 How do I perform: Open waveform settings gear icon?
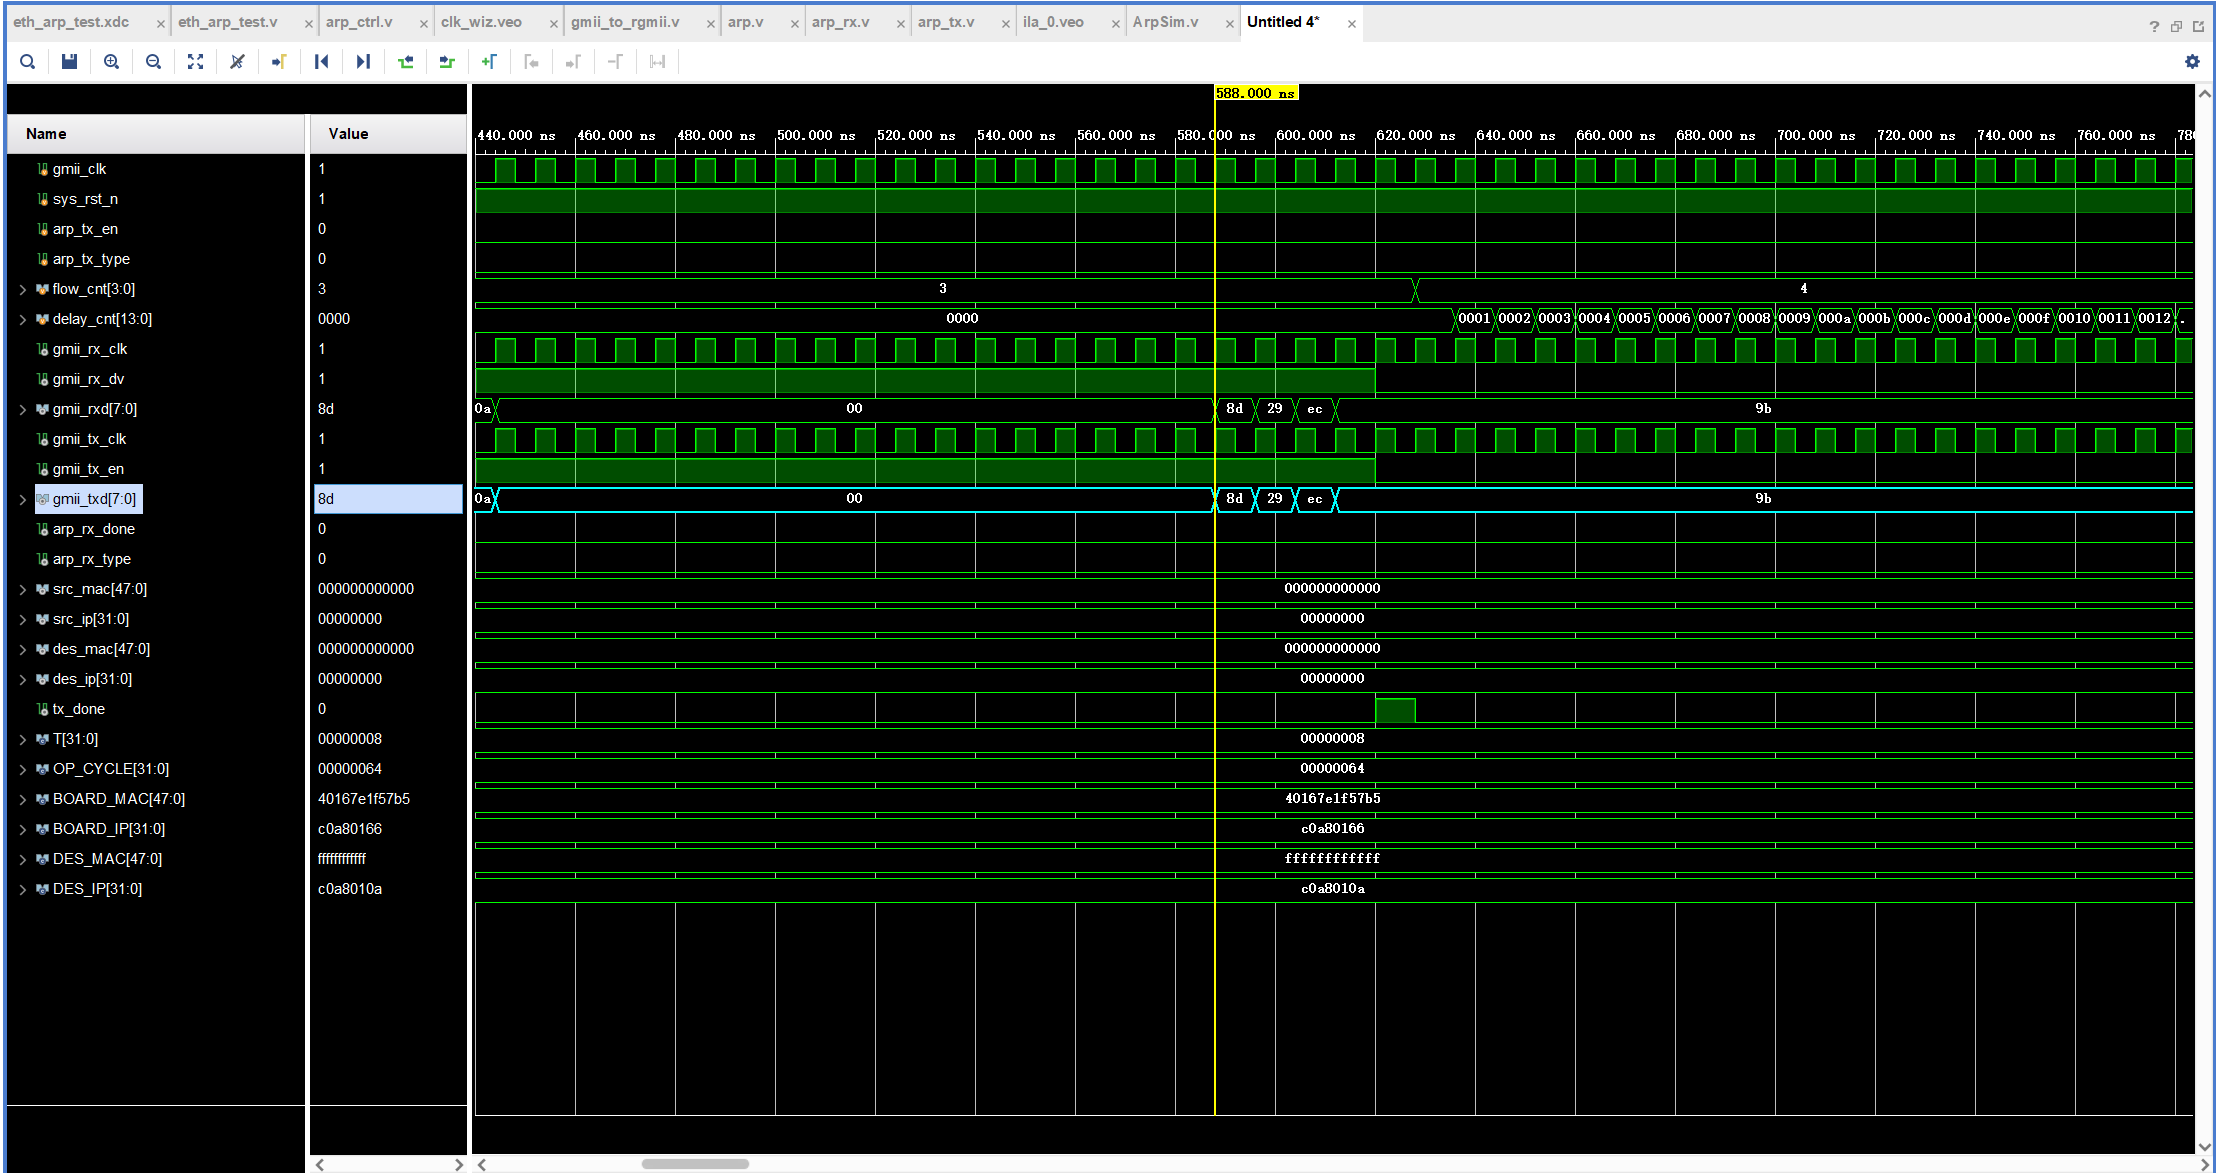coord(2192,62)
